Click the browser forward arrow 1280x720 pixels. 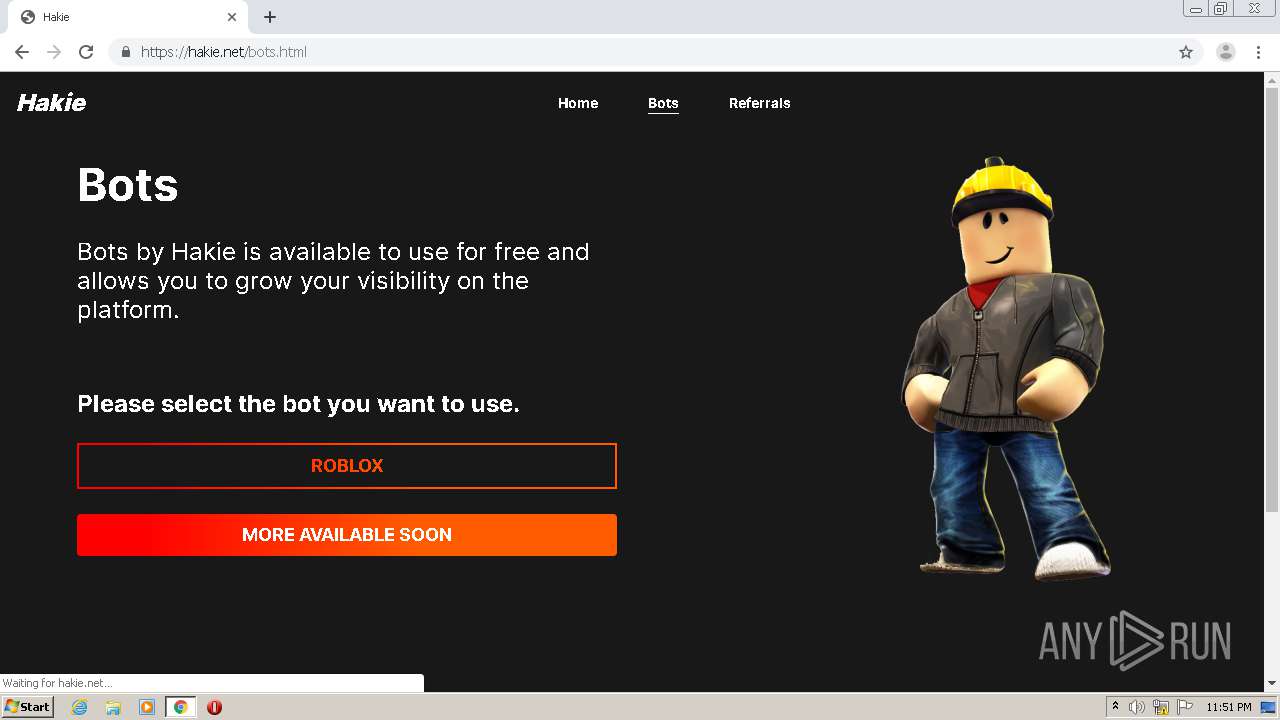point(54,52)
